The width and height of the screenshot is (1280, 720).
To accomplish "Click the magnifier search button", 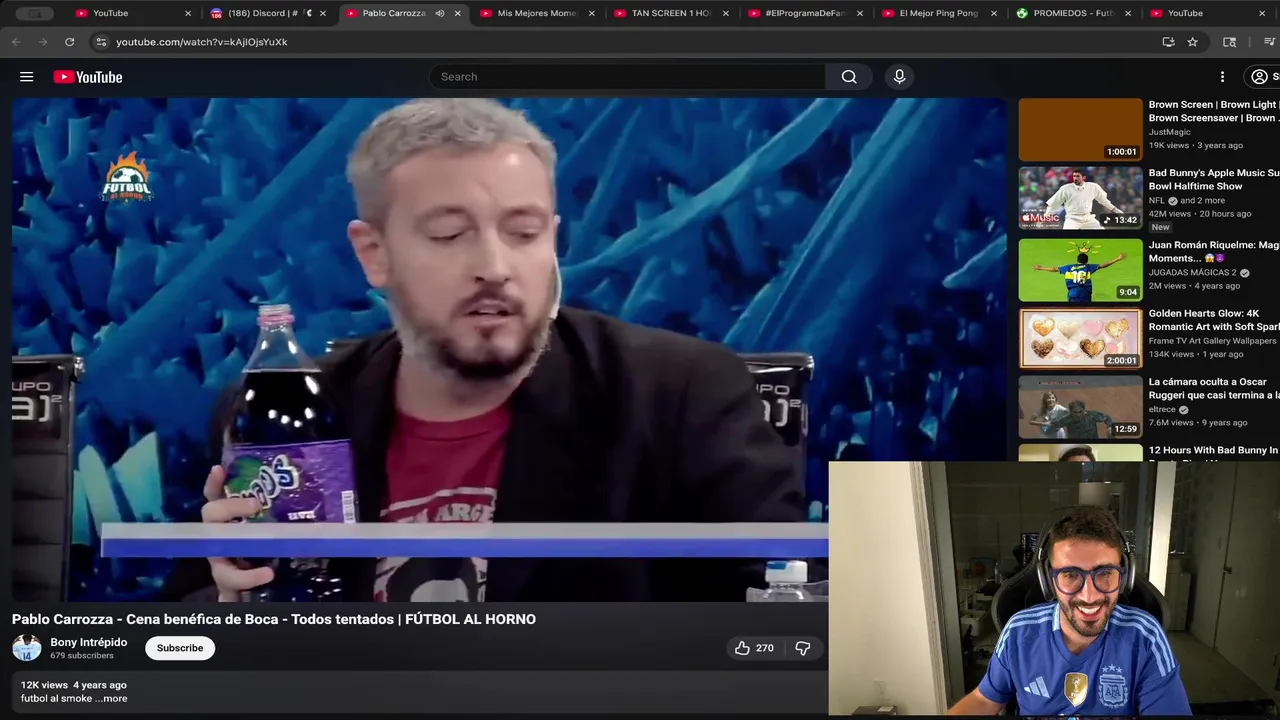I will (x=849, y=77).
